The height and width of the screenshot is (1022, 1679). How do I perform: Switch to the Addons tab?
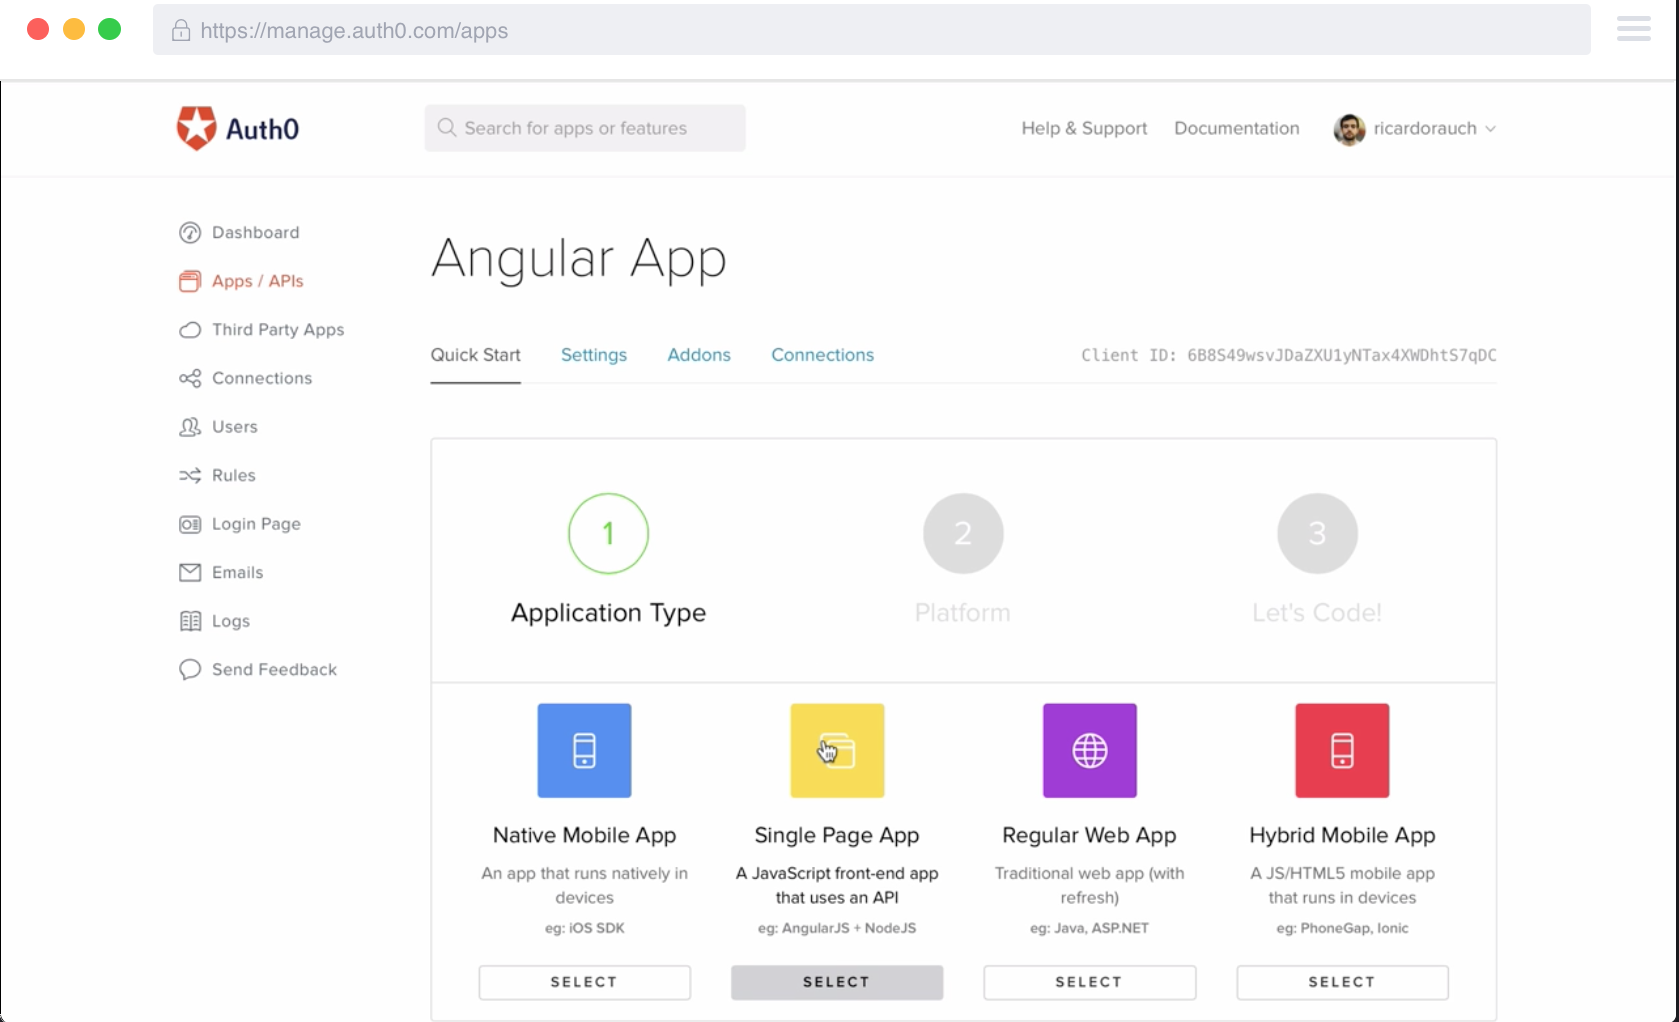[699, 355]
